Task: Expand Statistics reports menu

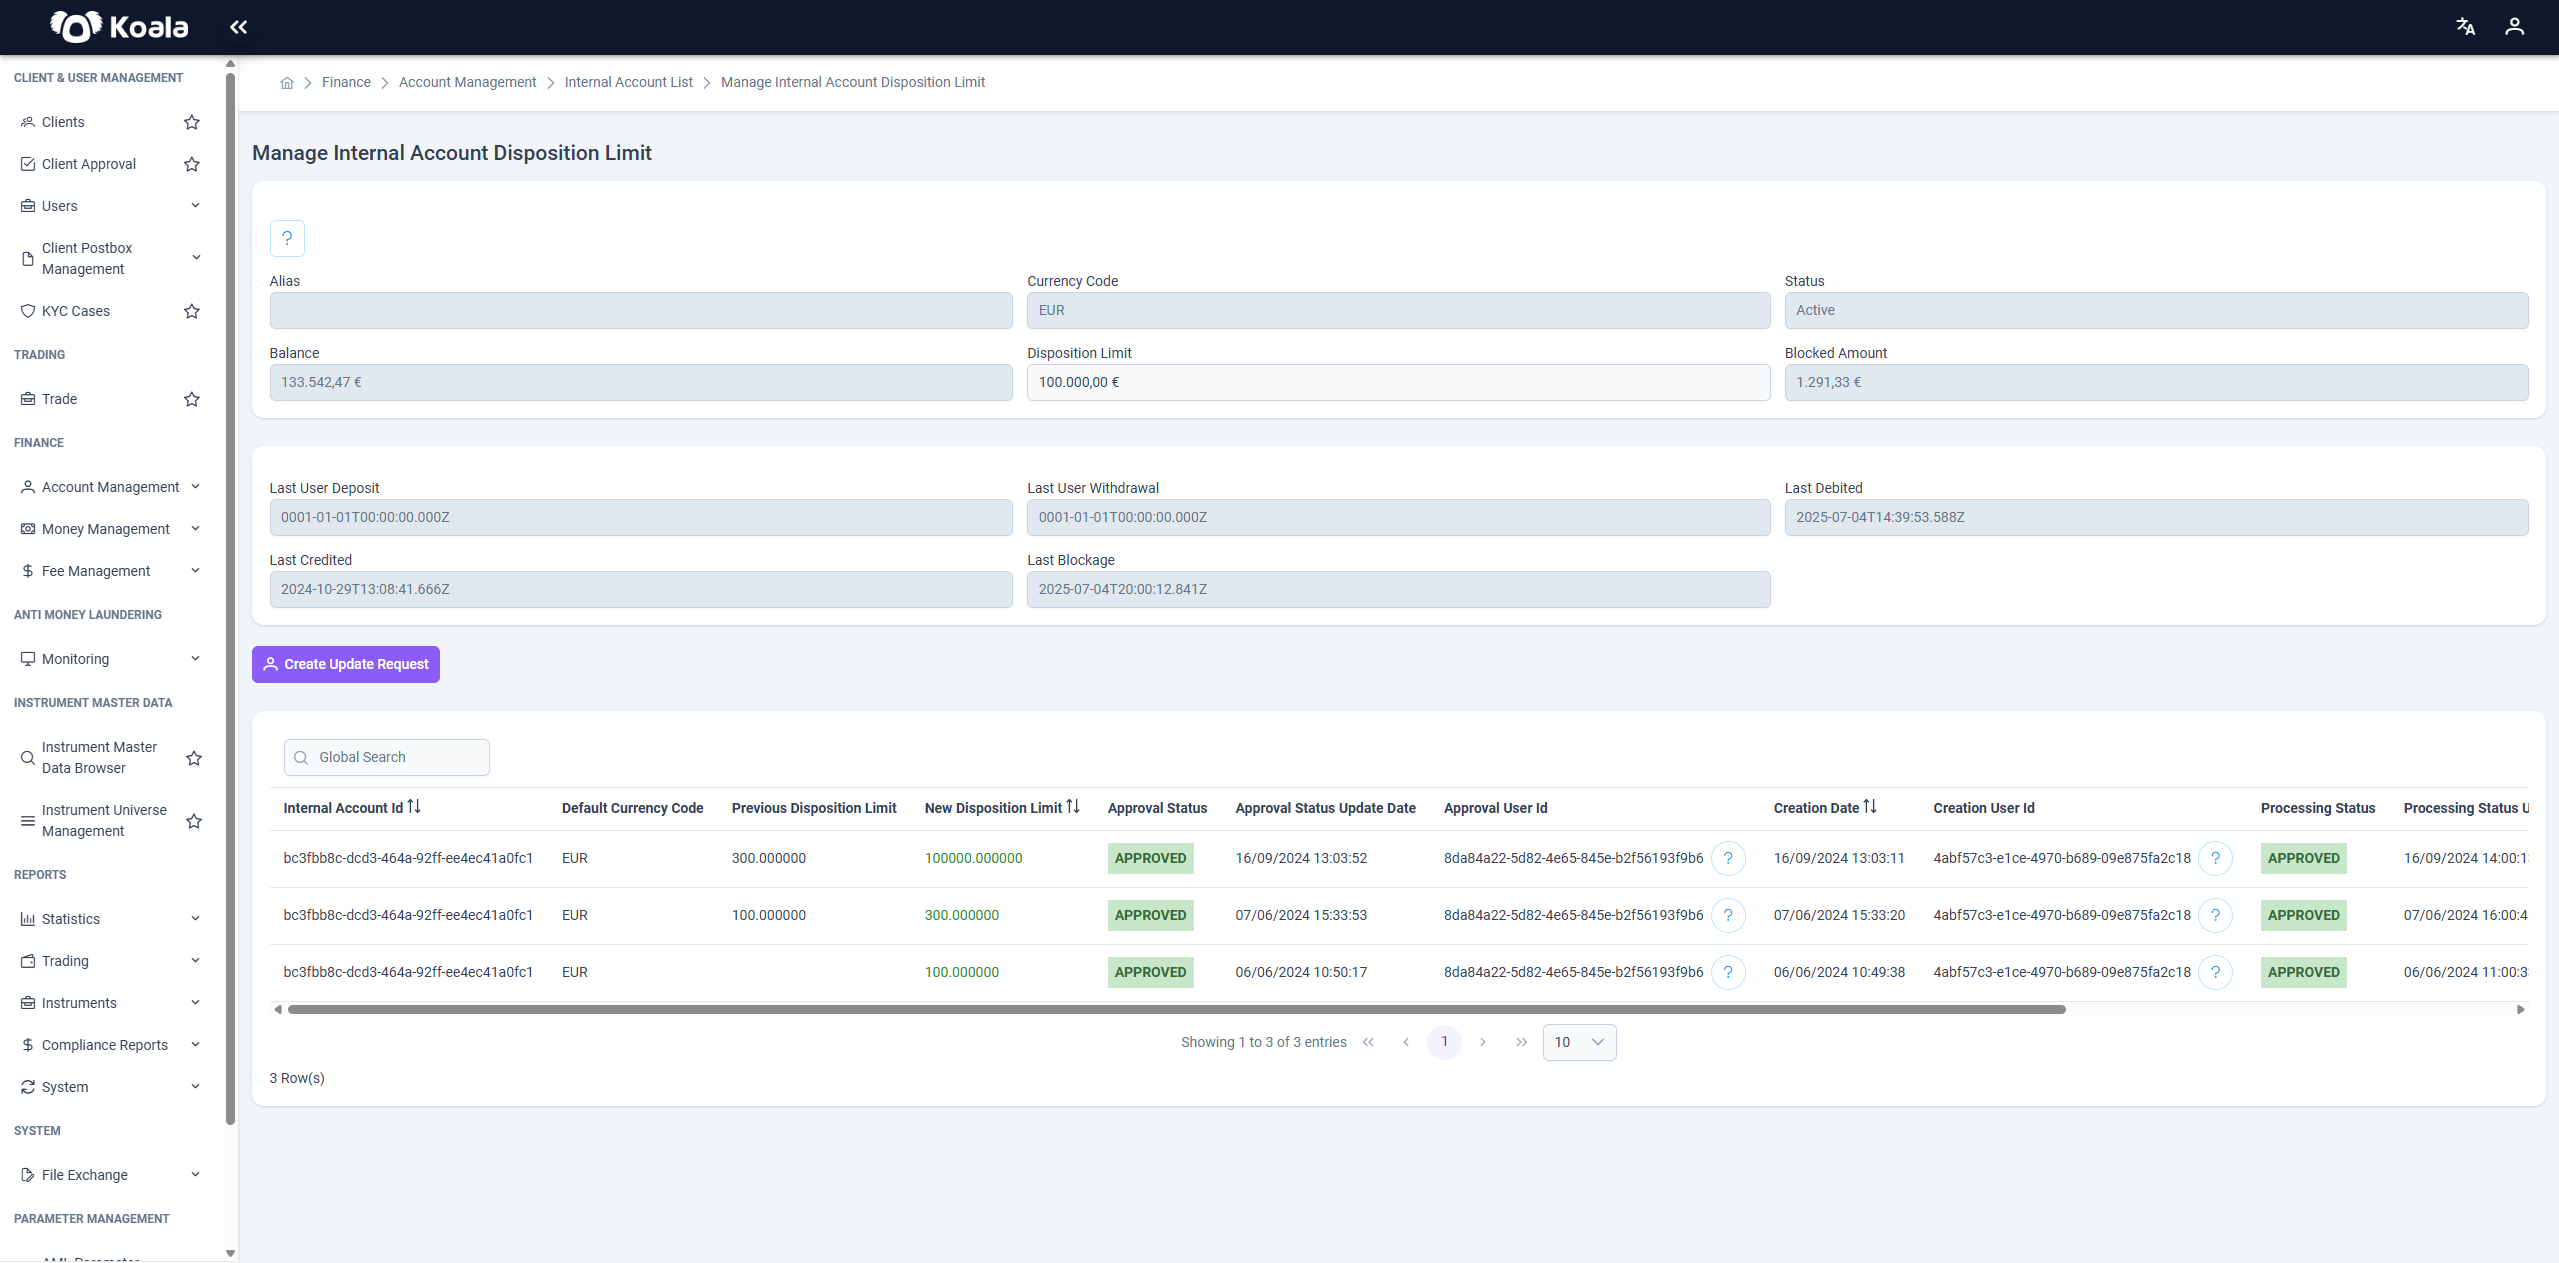Action: pyautogui.click(x=196, y=919)
